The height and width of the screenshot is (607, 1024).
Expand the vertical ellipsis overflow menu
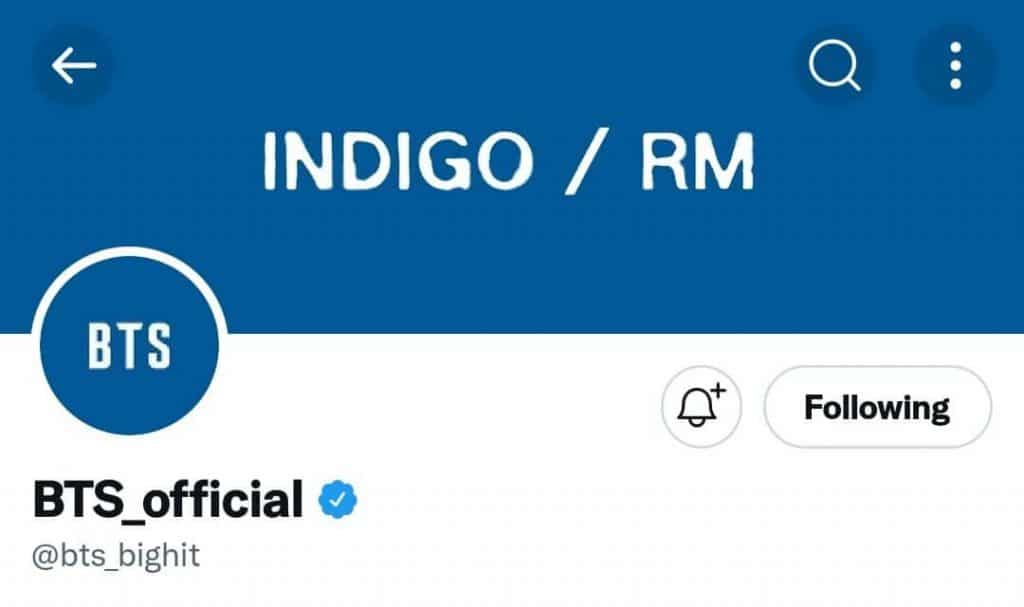click(x=955, y=65)
